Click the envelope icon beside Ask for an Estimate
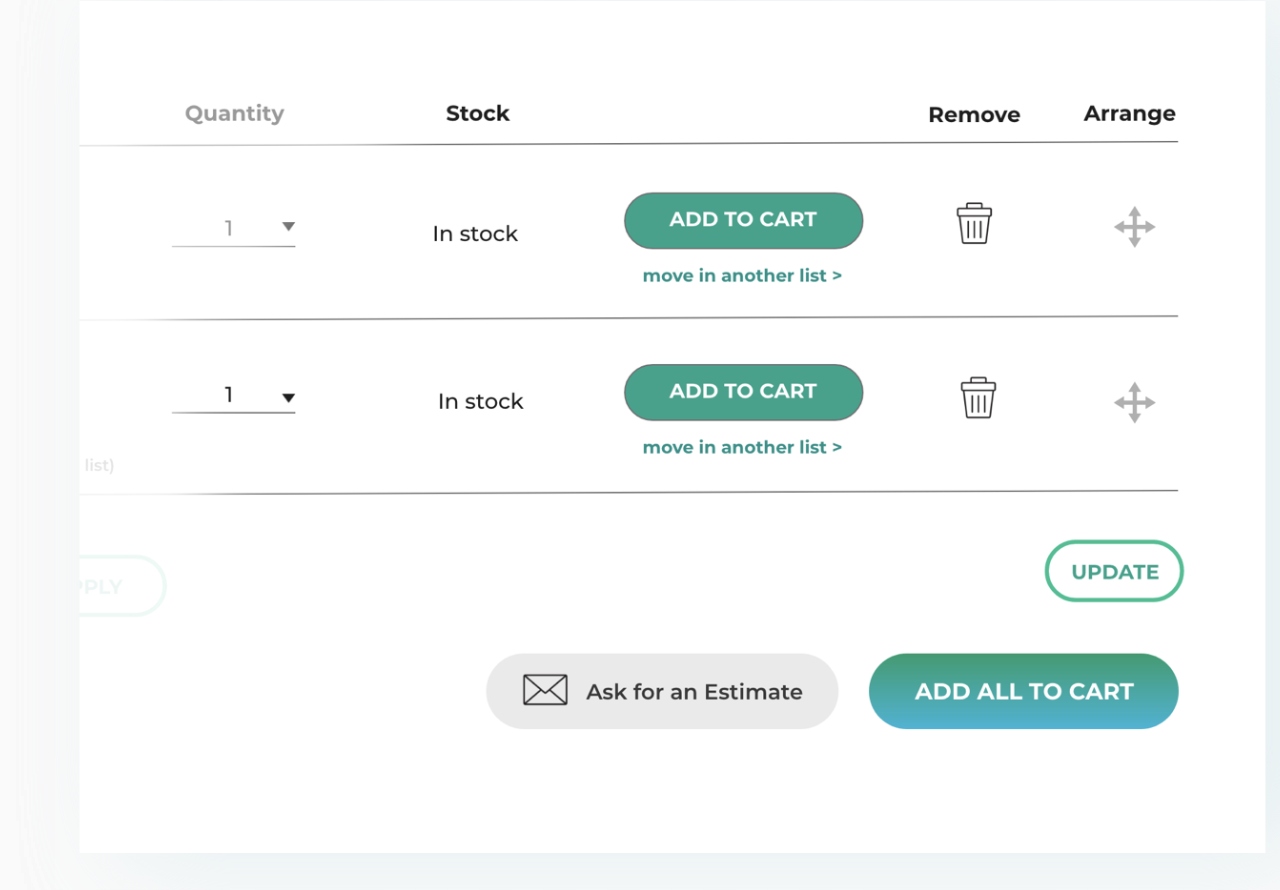 (545, 691)
